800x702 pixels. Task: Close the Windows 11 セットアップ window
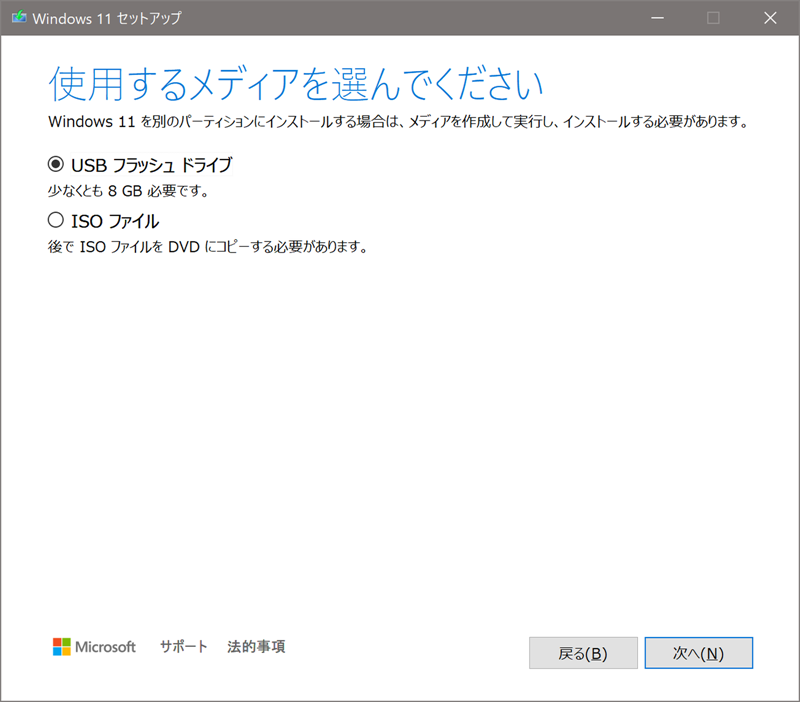tap(770, 18)
